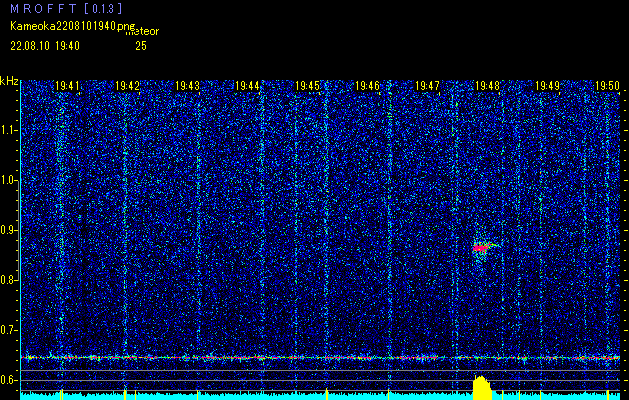Click the red meteor echo in the spectrogram
The height and width of the screenshot is (400, 629).
click(x=481, y=248)
